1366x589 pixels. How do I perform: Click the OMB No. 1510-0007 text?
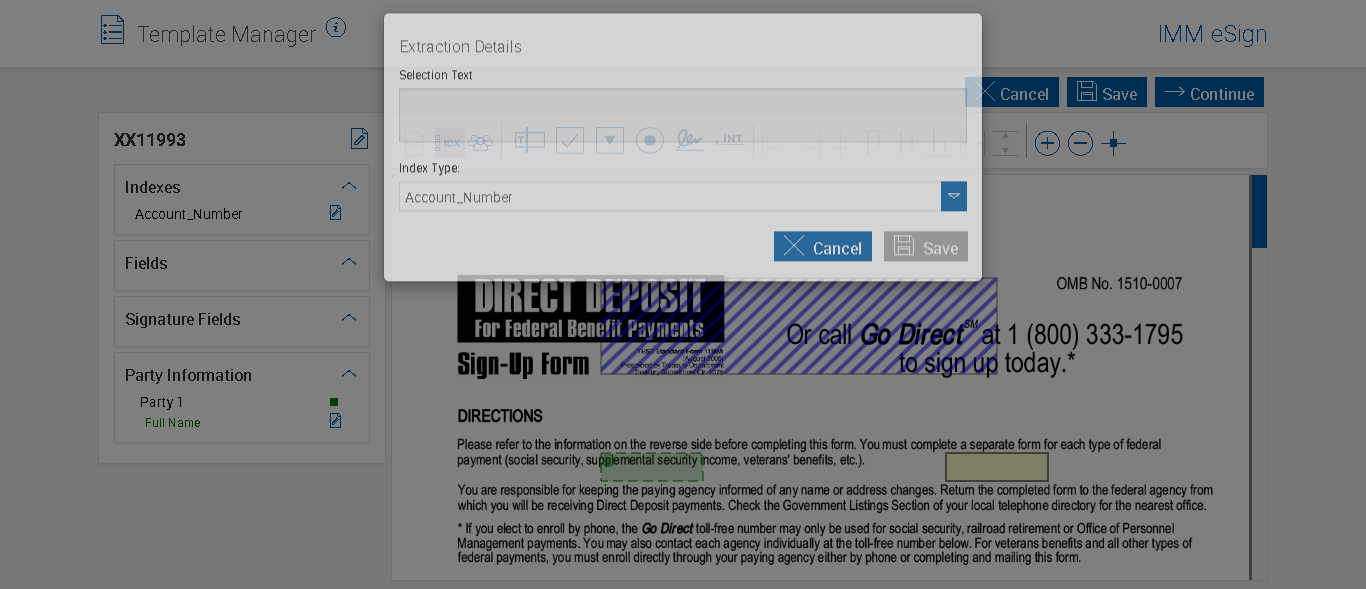pos(1119,284)
